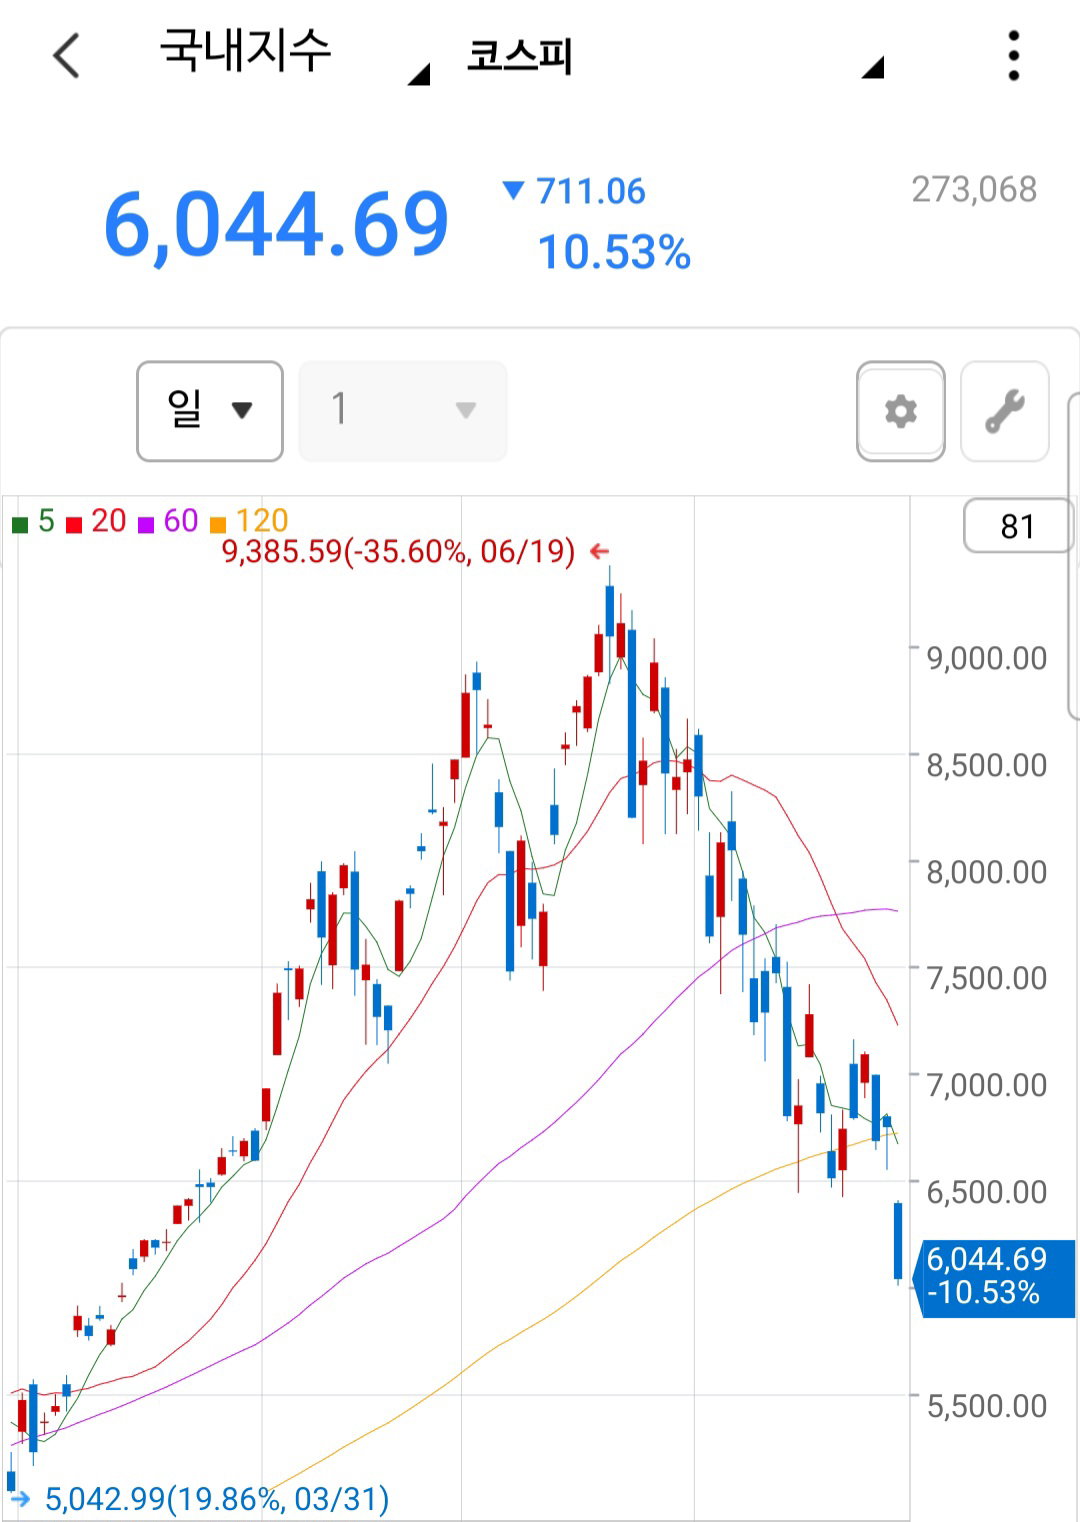The height and width of the screenshot is (1522, 1080).
Task: Click the blue arrow beside 5,042.99 low
Action: coord(20,1498)
